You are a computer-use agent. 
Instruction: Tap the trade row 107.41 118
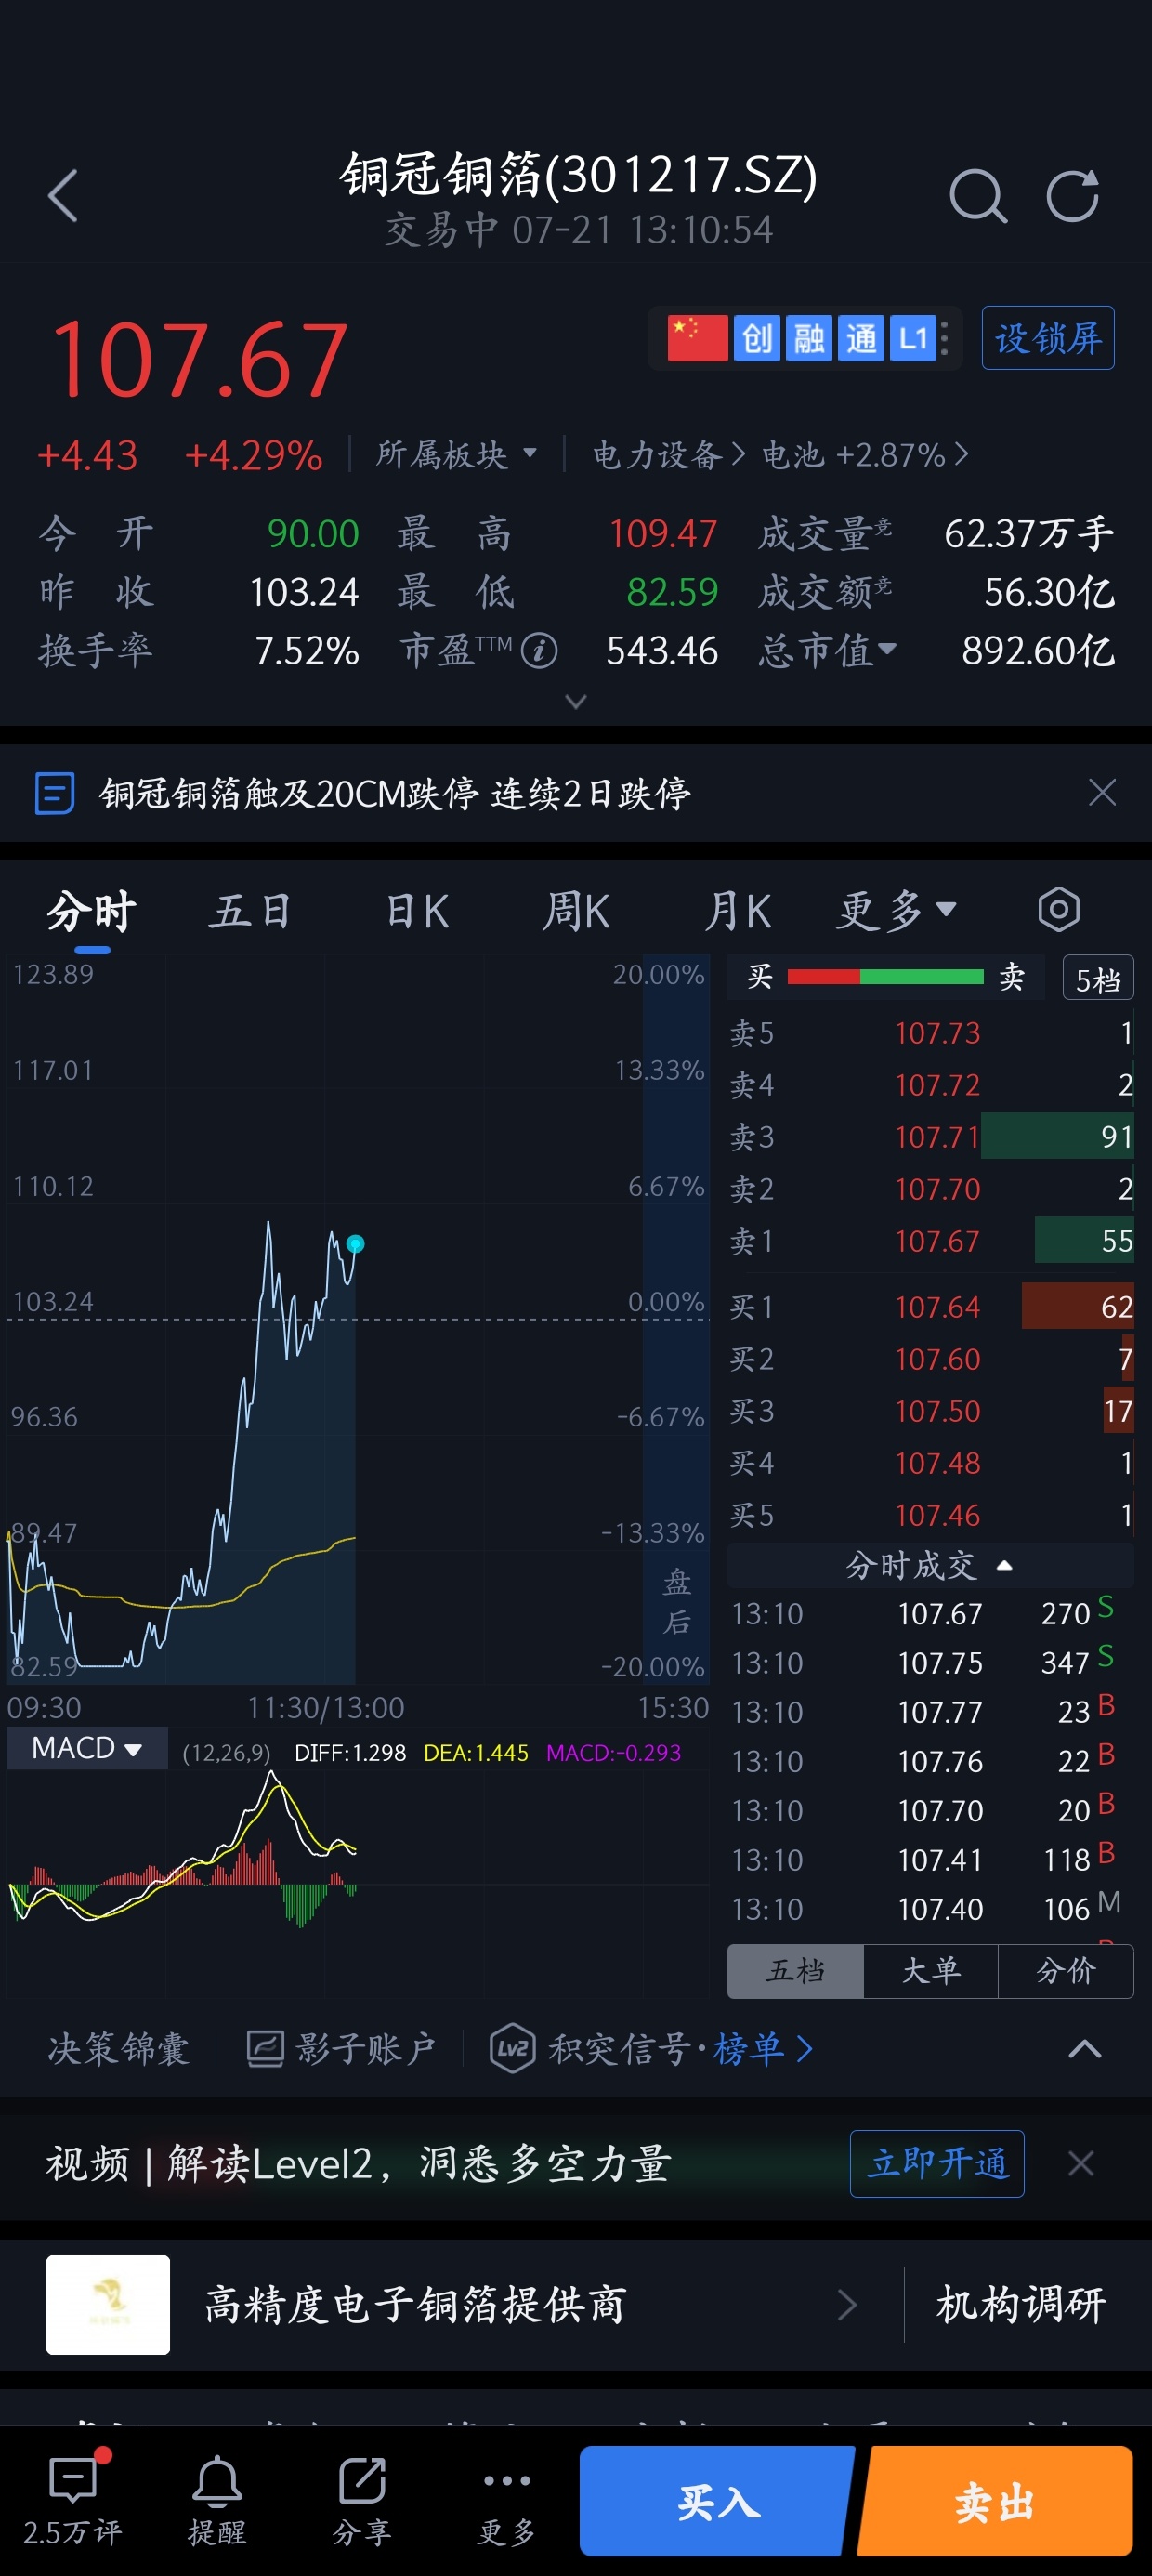(x=930, y=1860)
